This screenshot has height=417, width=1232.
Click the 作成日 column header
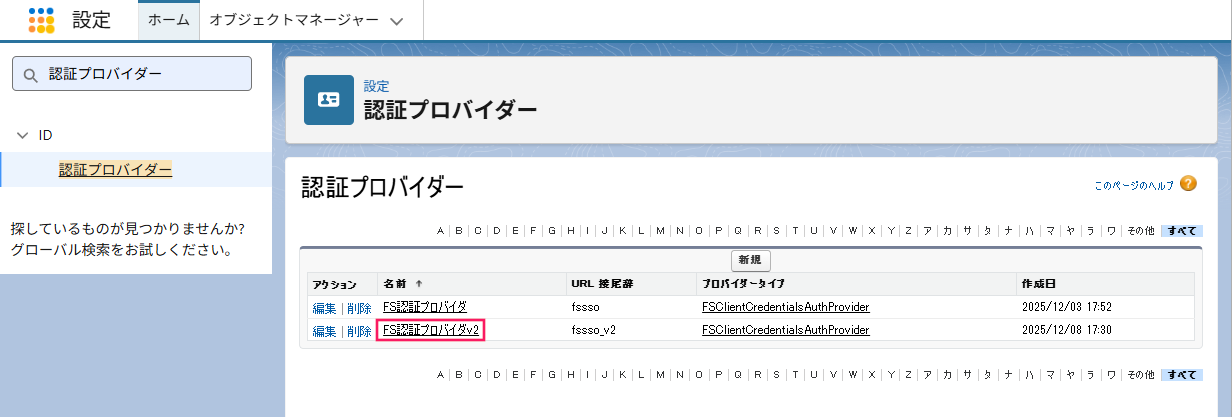click(1038, 284)
